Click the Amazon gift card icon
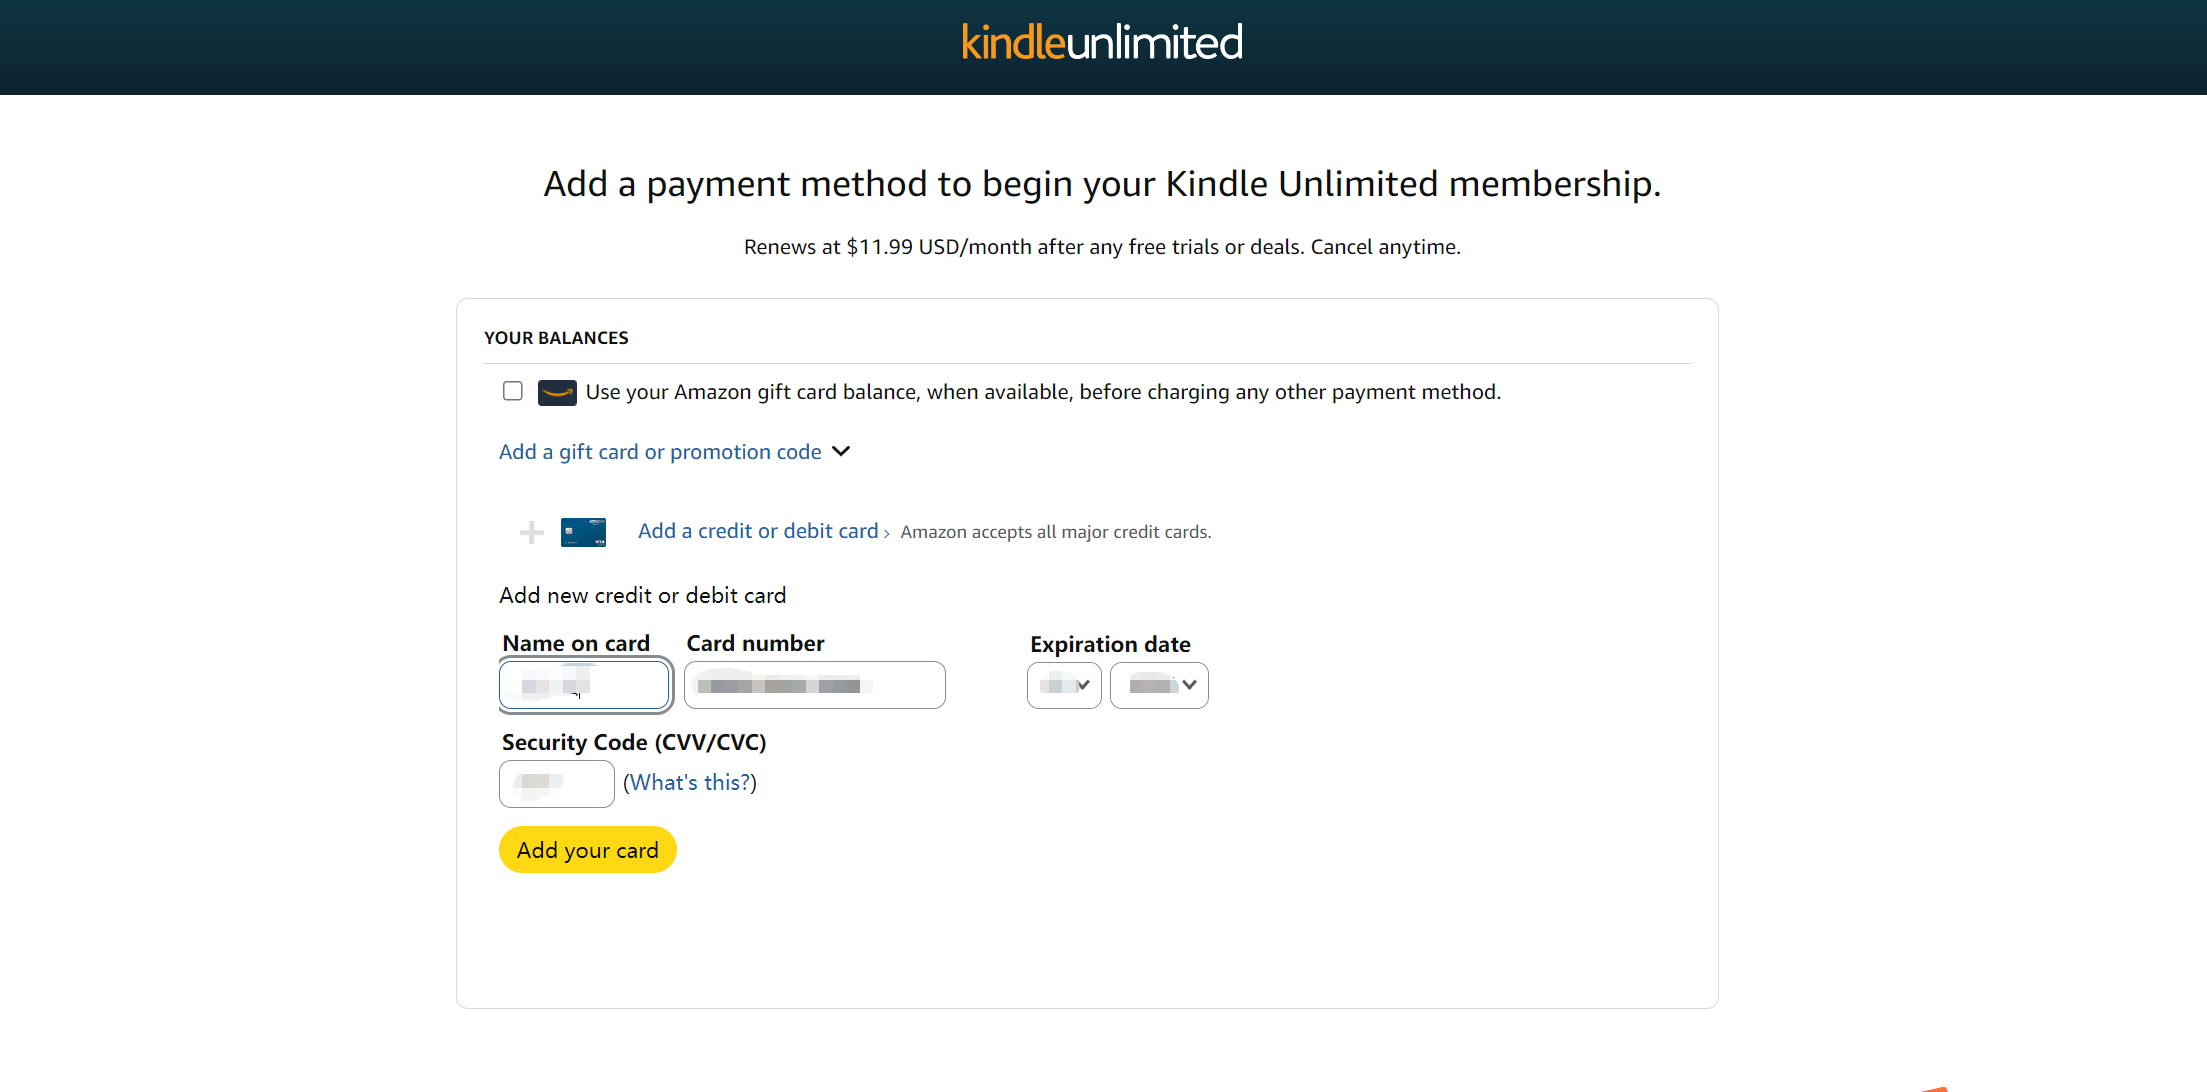2207x1092 pixels. [557, 392]
